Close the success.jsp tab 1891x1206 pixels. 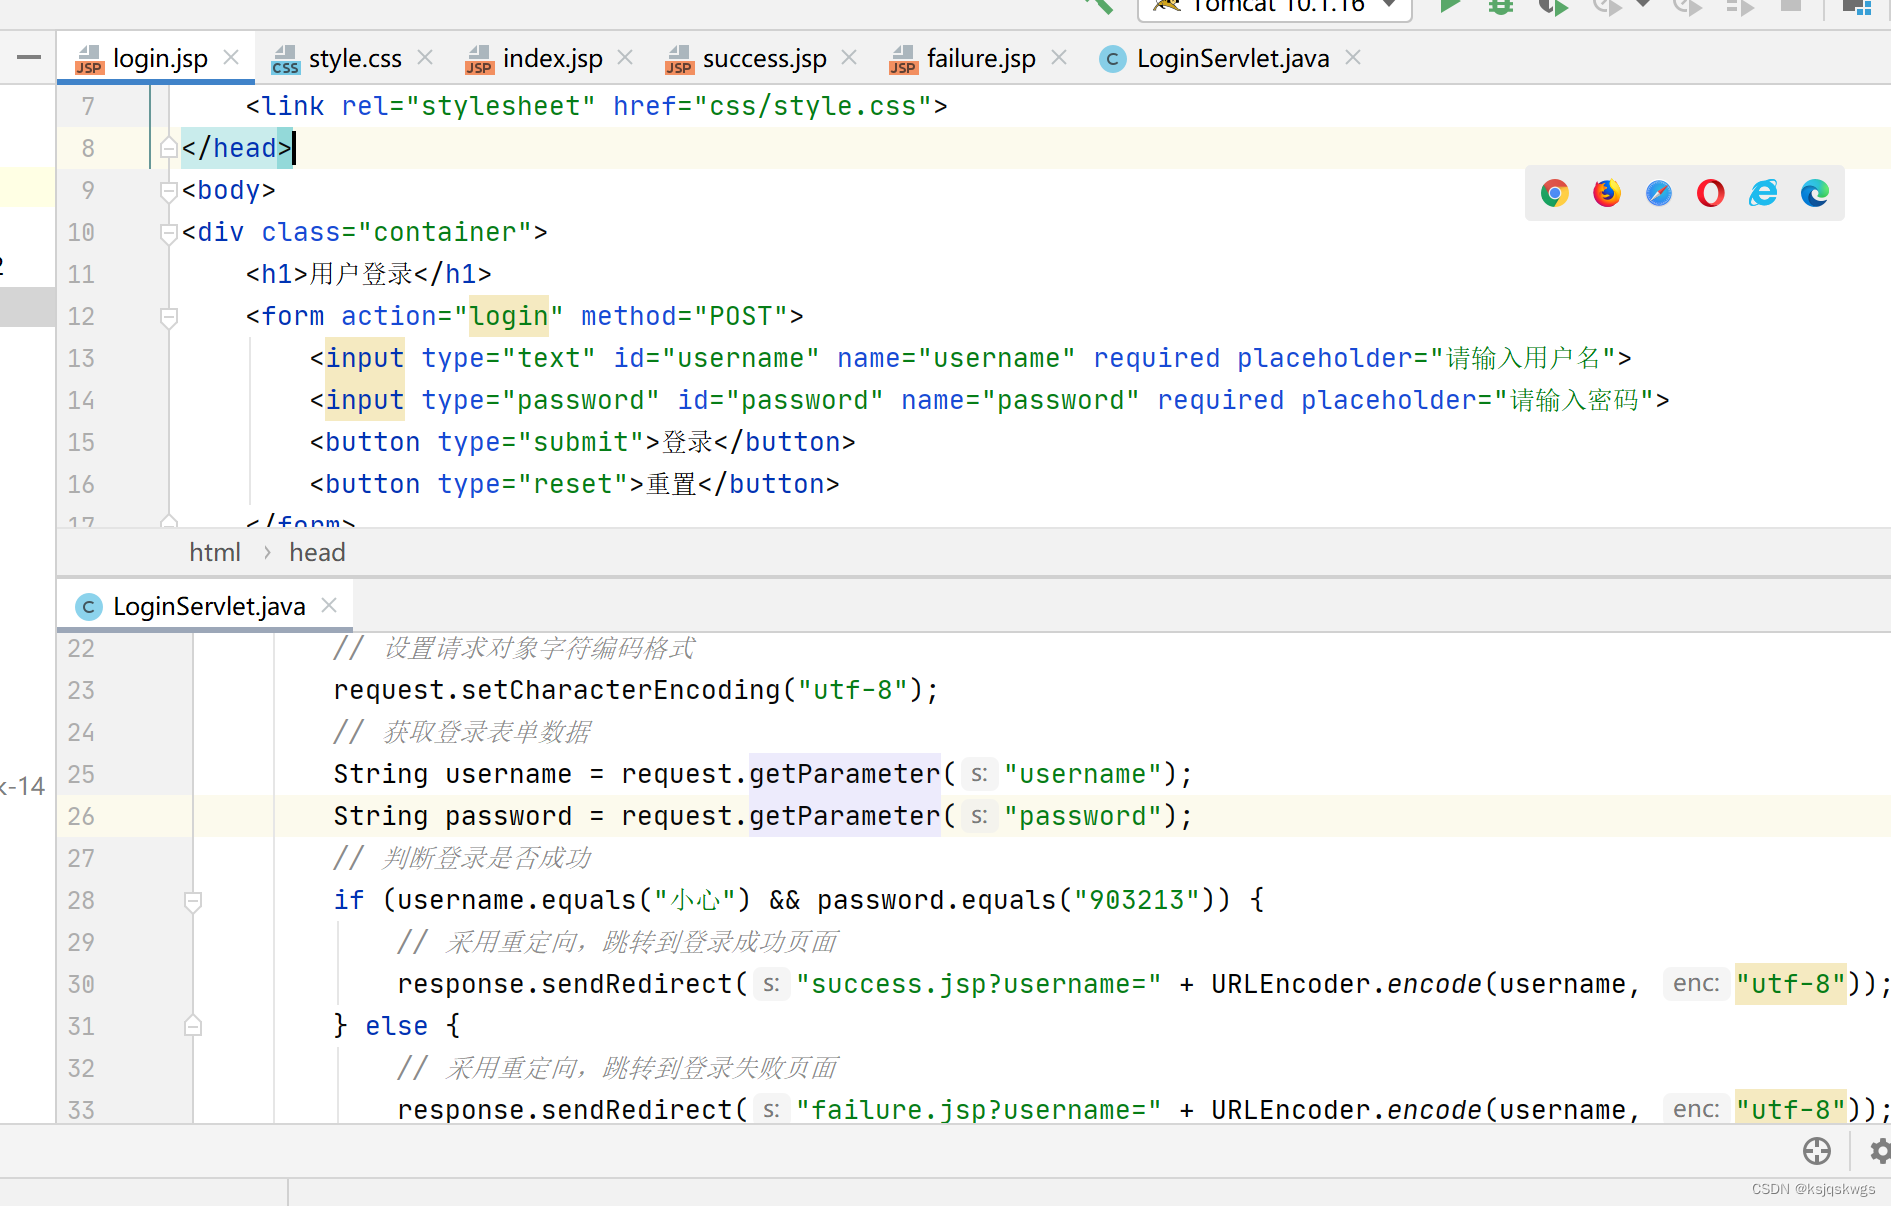coord(849,57)
